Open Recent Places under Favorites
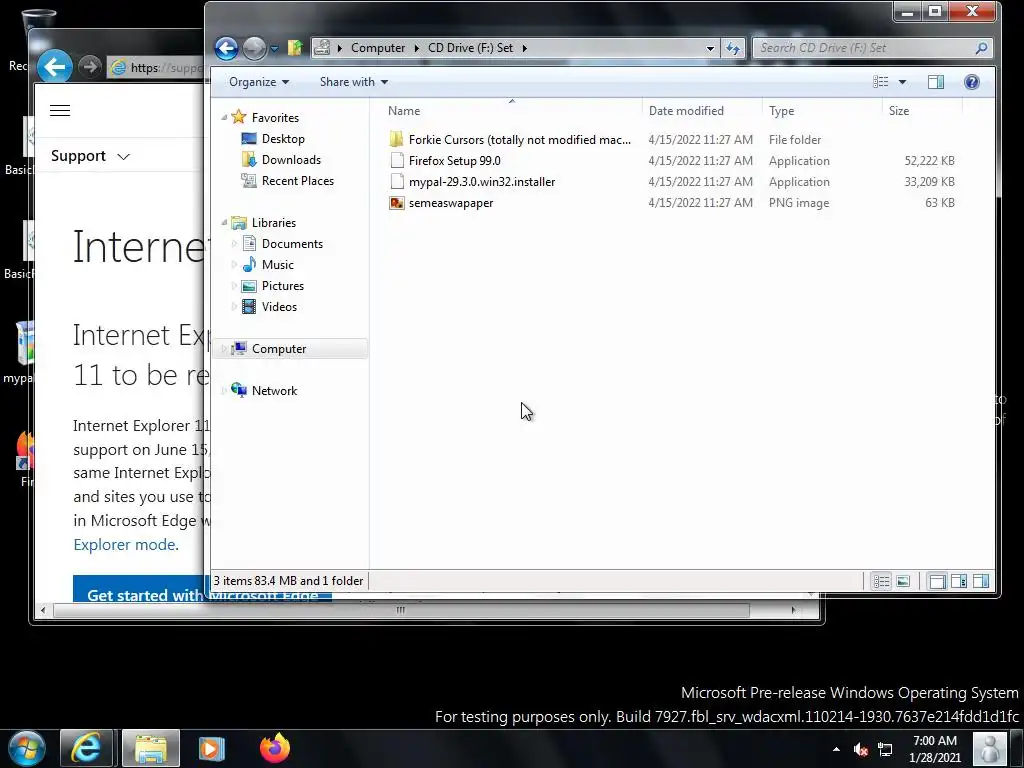This screenshot has height=768, width=1024. (298, 180)
